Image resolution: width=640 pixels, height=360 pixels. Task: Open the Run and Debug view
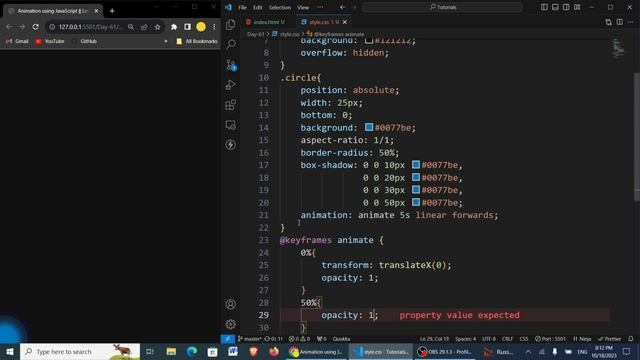pyautogui.click(x=231, y=84)
